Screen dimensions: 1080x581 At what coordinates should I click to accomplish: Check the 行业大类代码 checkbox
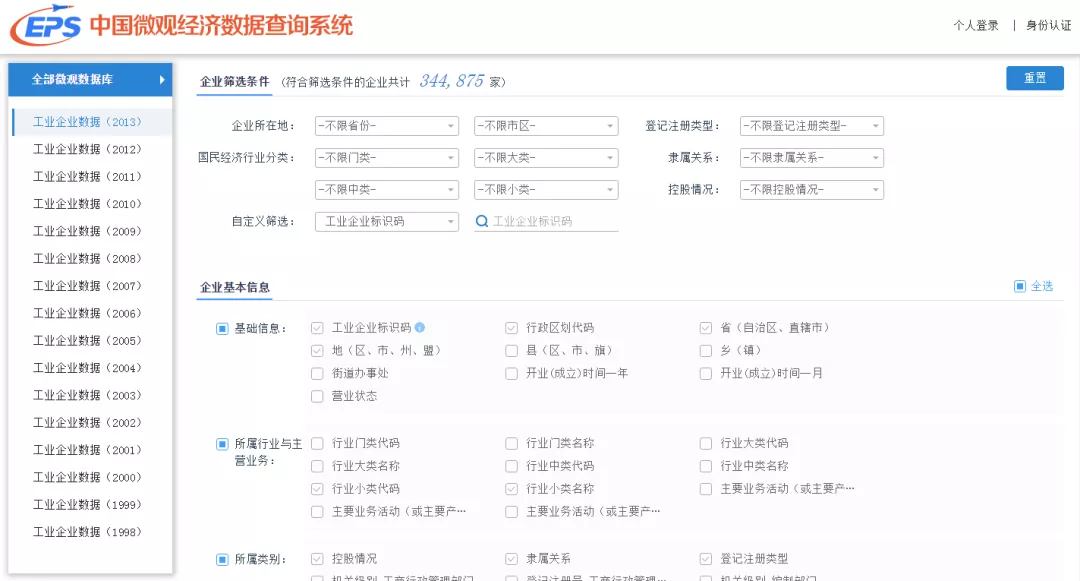[x=705, y=443]
